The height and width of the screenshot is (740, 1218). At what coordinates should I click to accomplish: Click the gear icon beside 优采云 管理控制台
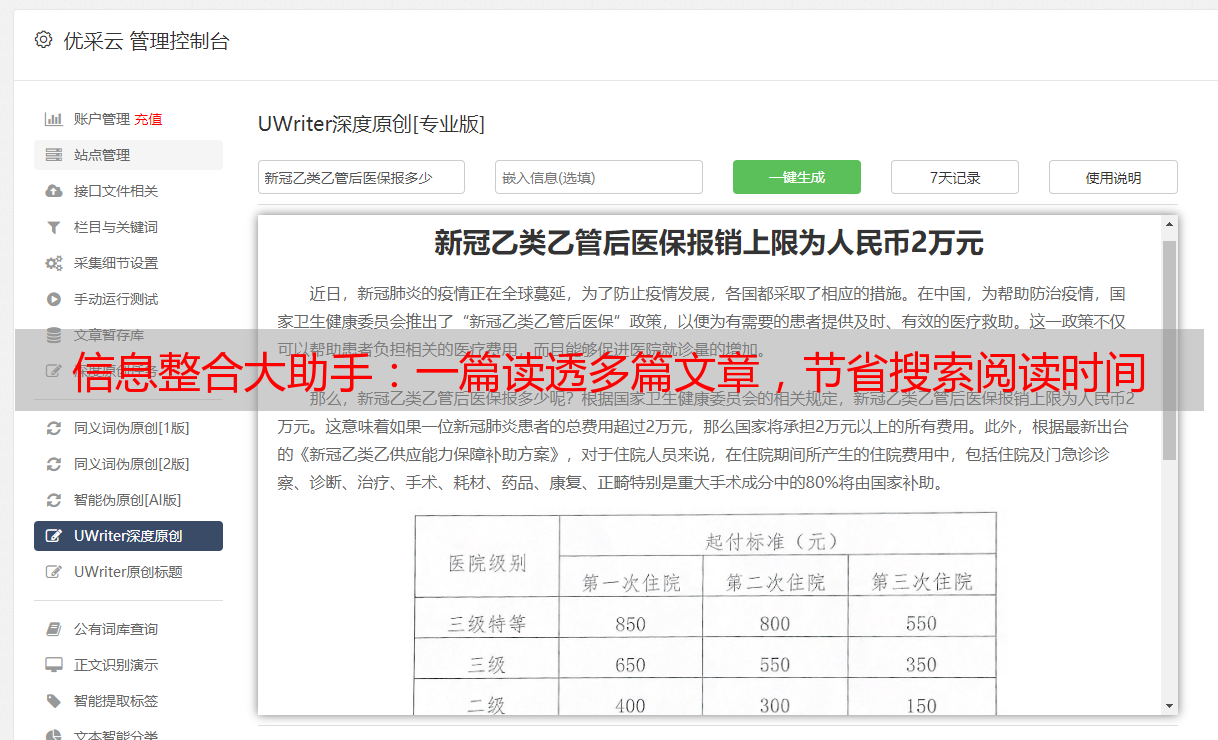click(43, 40)
